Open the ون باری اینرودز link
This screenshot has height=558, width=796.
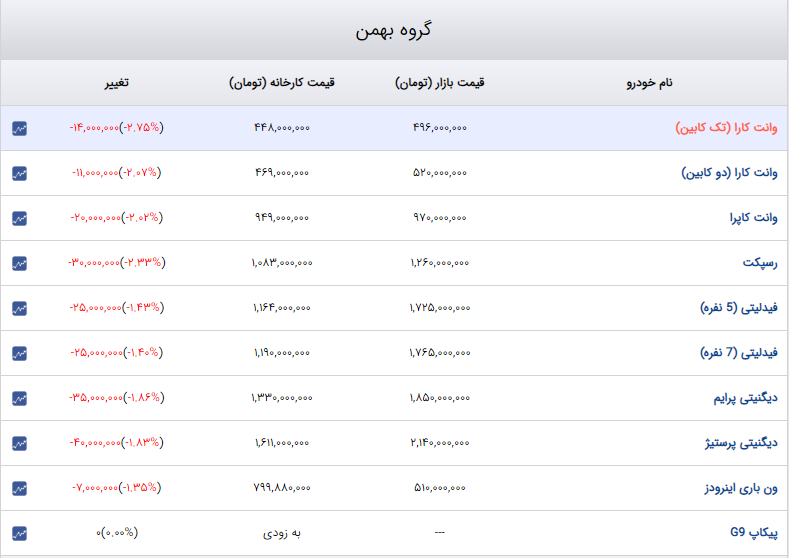click(741, 488)
